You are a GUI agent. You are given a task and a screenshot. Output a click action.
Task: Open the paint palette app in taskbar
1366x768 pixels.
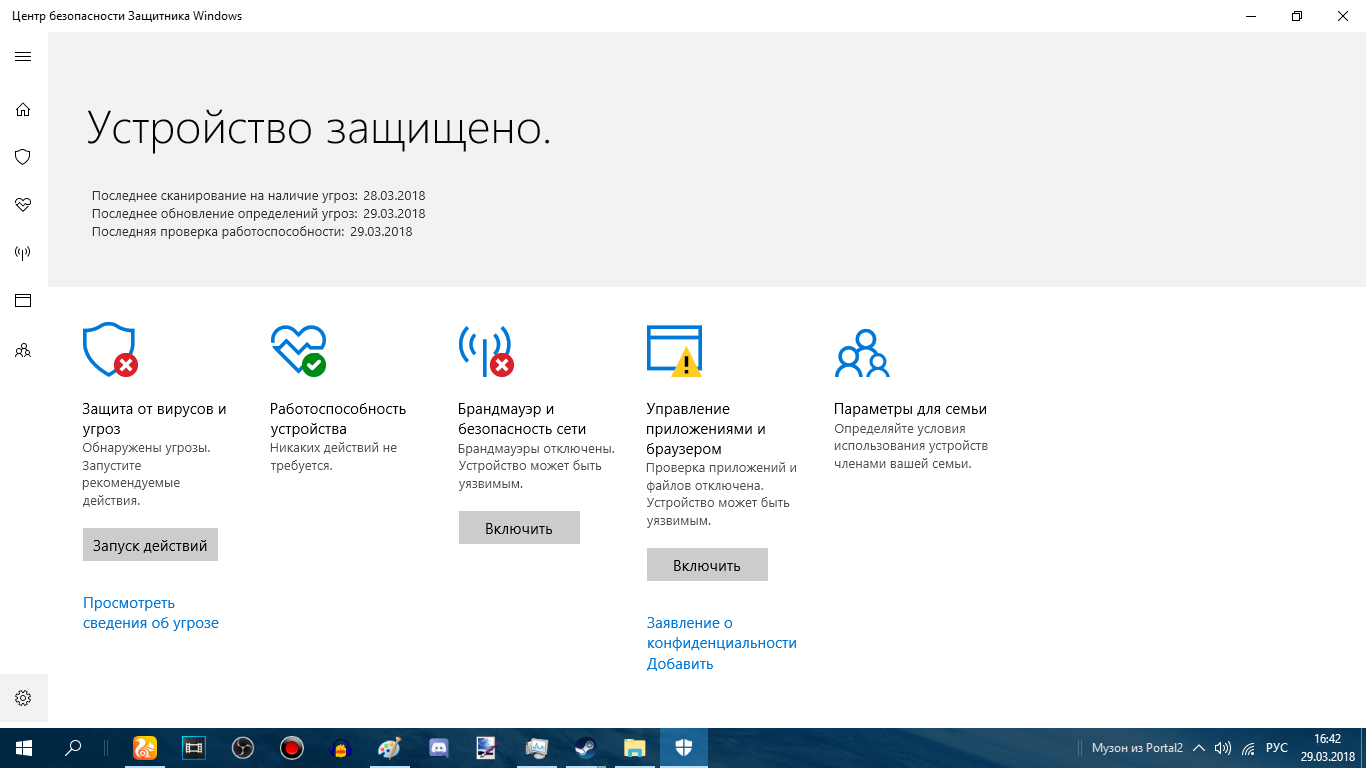click(x=389, y=748)
